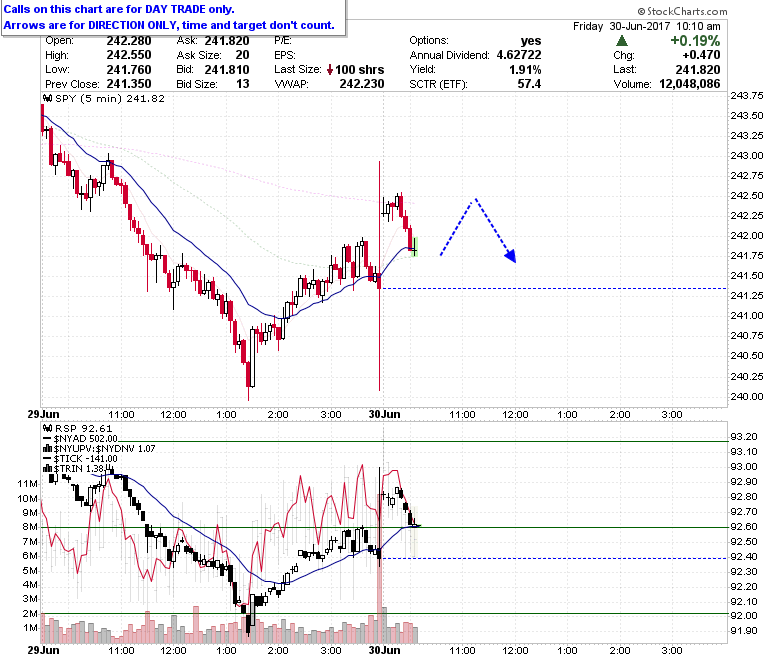Click the bar icon beside $NYUPV:$NYDNV

click(x=48, y=449)
